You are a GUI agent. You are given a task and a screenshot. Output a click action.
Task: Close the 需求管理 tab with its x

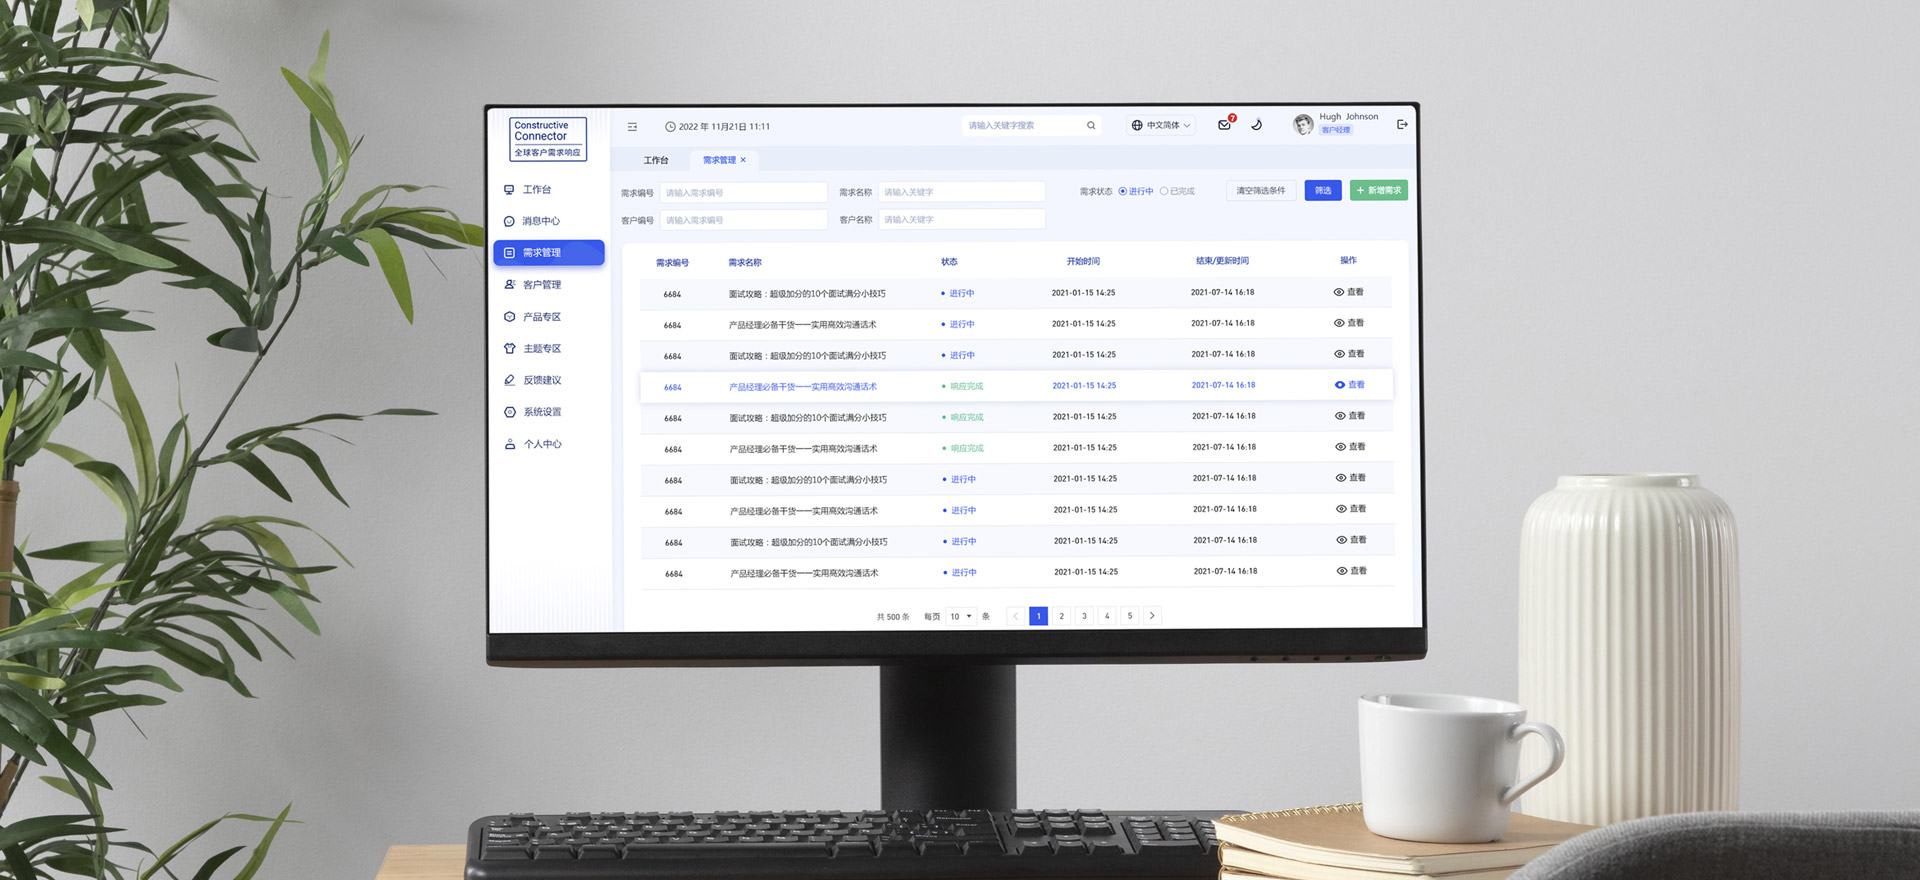(743, 160)
